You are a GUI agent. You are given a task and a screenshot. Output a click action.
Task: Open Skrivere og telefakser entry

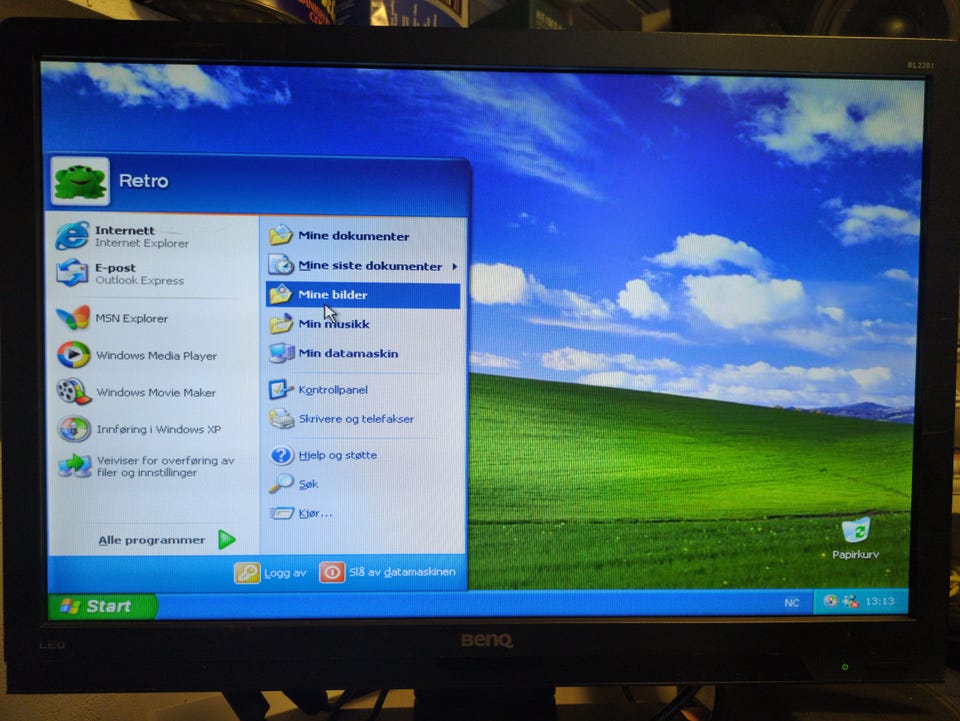pos(364,419)
